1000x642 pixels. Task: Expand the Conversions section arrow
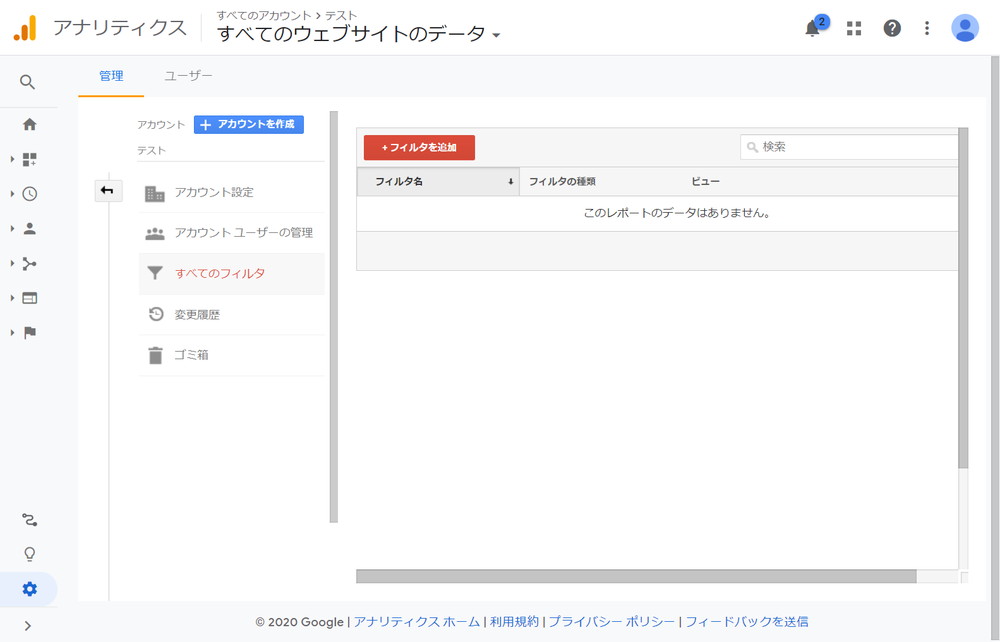(12, 333)
